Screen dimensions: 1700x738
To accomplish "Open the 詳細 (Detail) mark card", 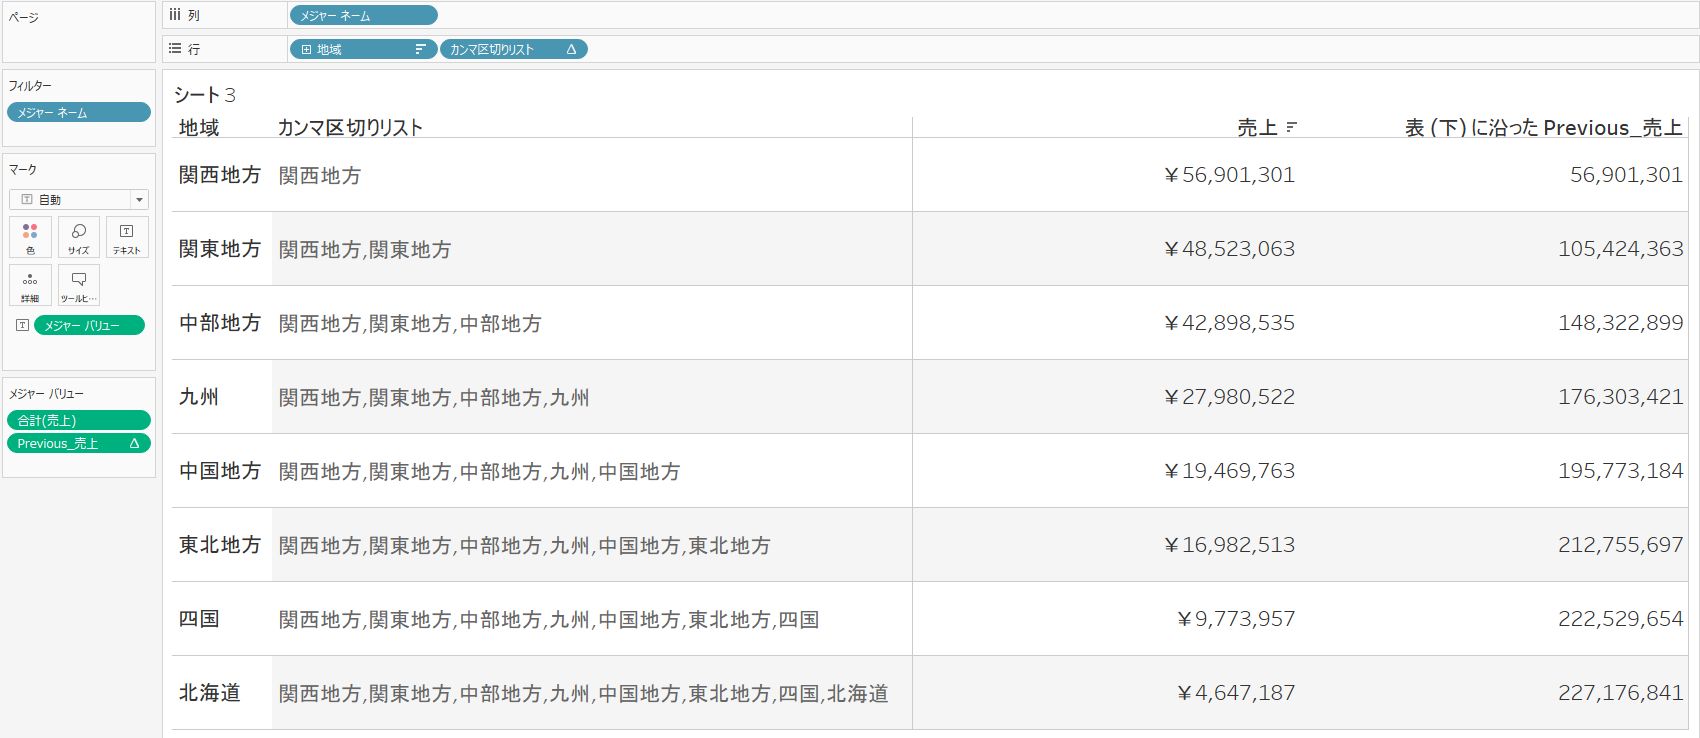I will click(x=30, y=285).
